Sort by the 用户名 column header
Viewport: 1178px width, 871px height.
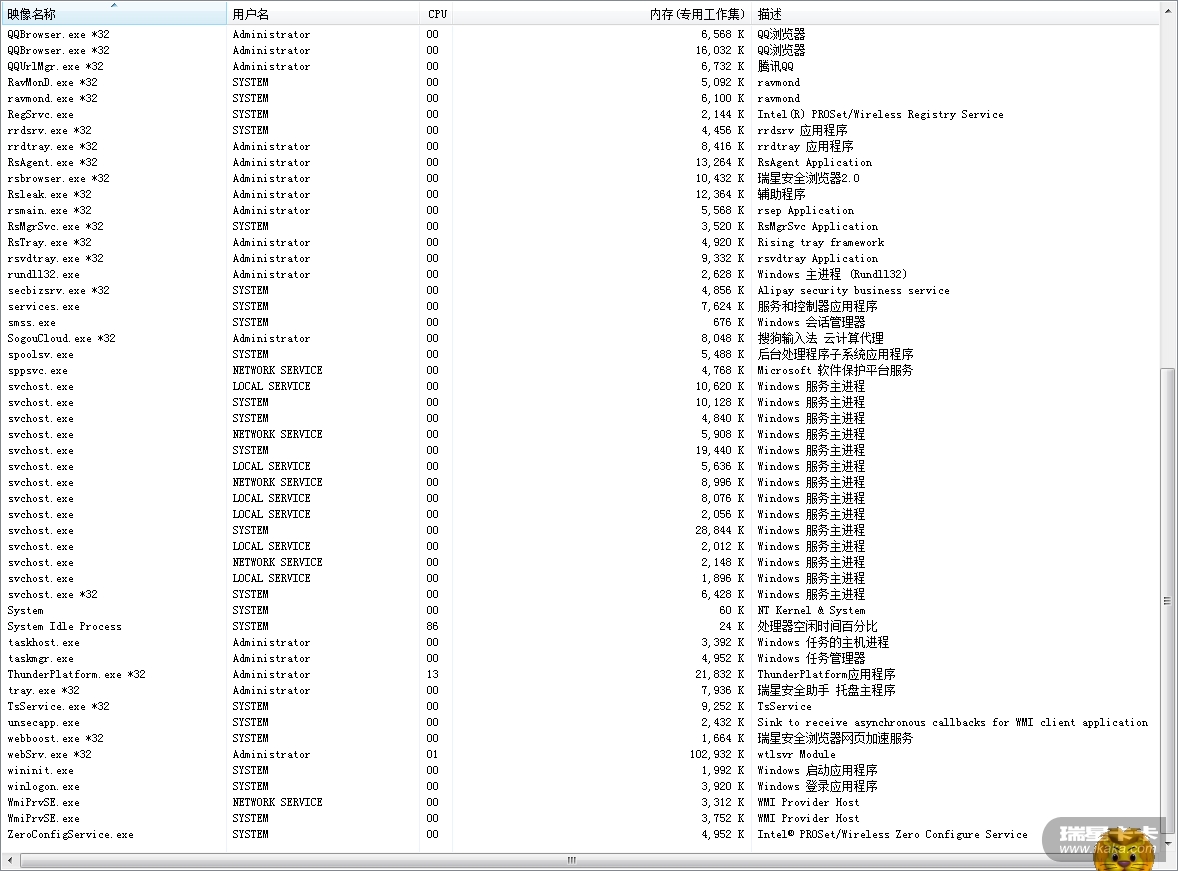click(323, 14)
